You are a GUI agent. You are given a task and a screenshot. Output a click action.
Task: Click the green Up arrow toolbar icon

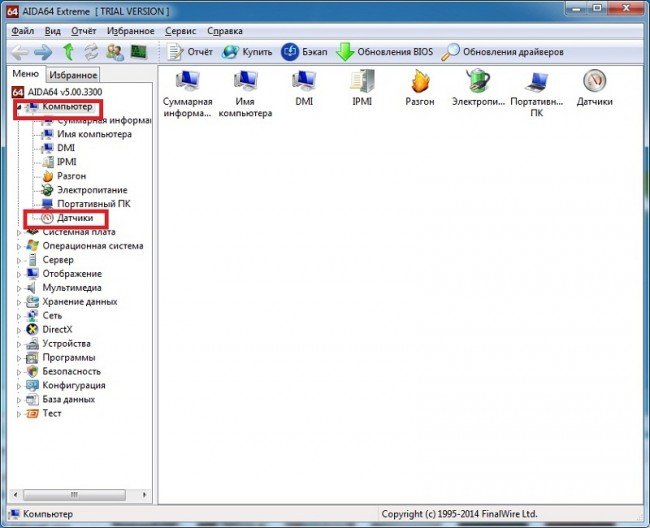tap(68, 51)
